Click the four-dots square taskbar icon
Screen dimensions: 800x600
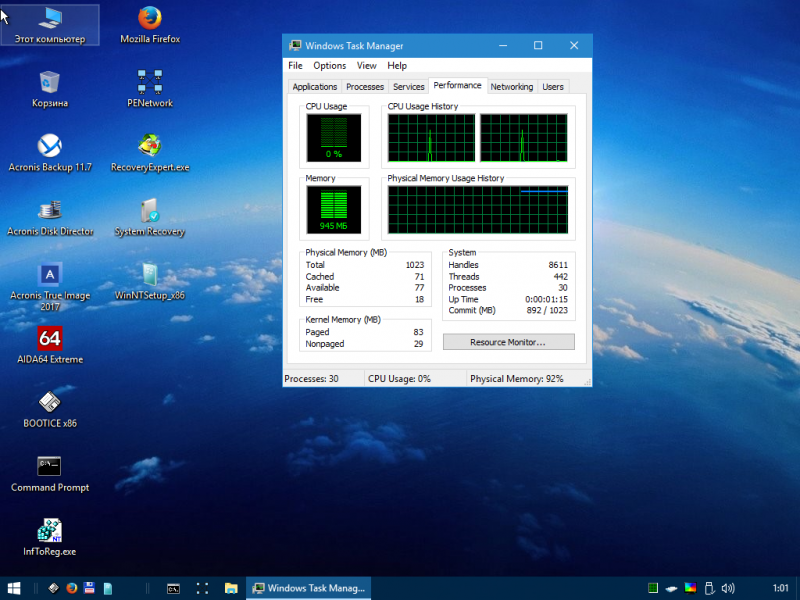tap(202, 588)
